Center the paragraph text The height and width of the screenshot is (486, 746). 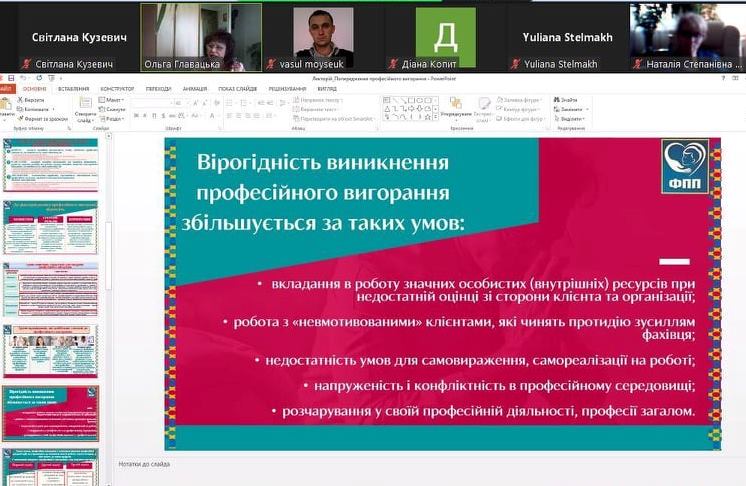238,116
